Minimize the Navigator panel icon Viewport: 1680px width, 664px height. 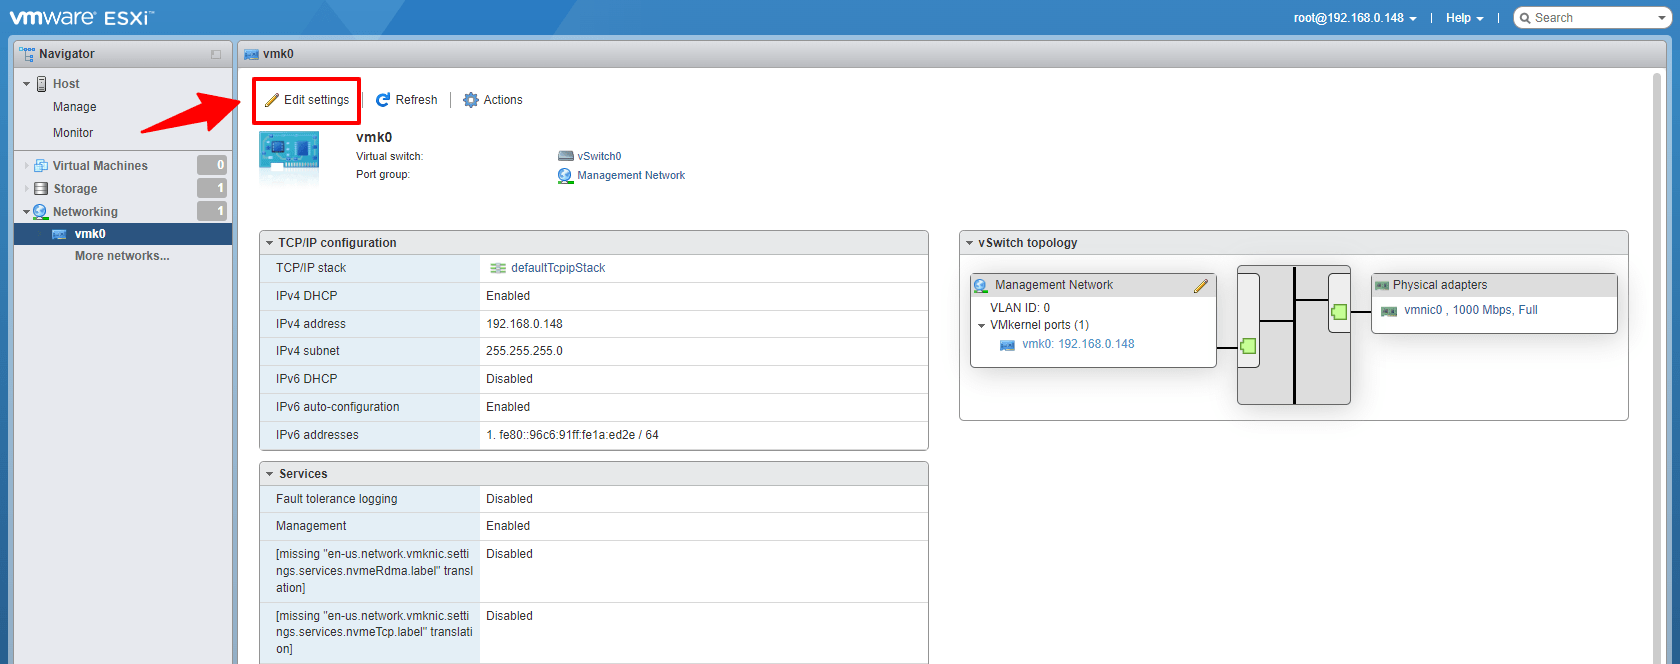(x=216, y=54)
